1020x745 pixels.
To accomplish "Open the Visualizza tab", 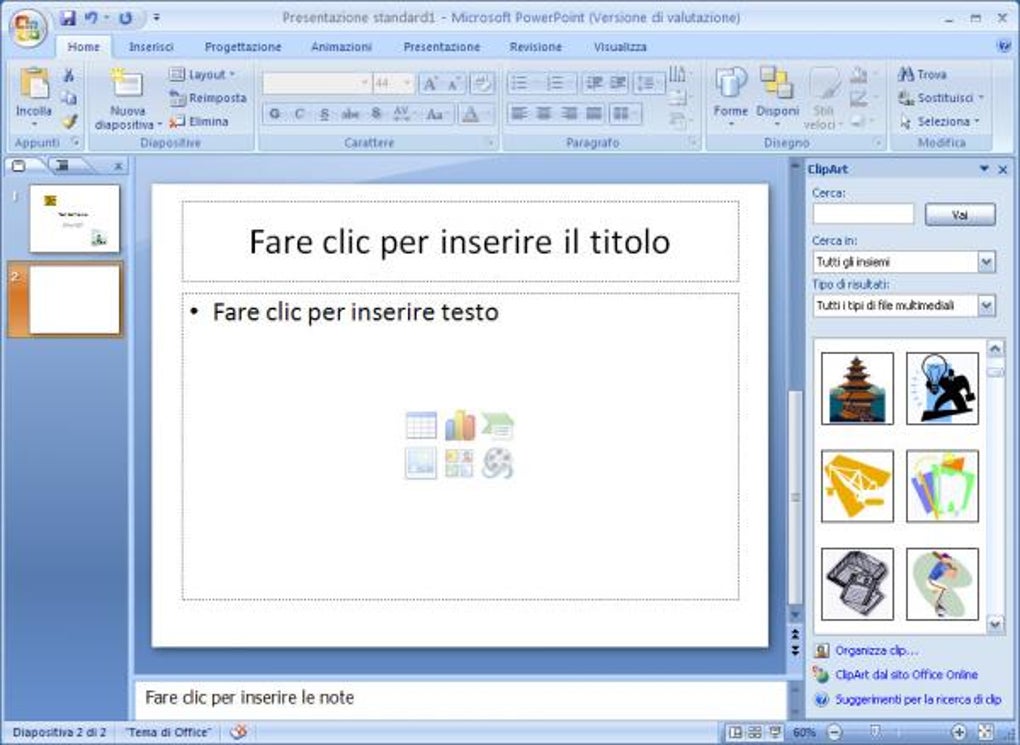I will [620, 47].
